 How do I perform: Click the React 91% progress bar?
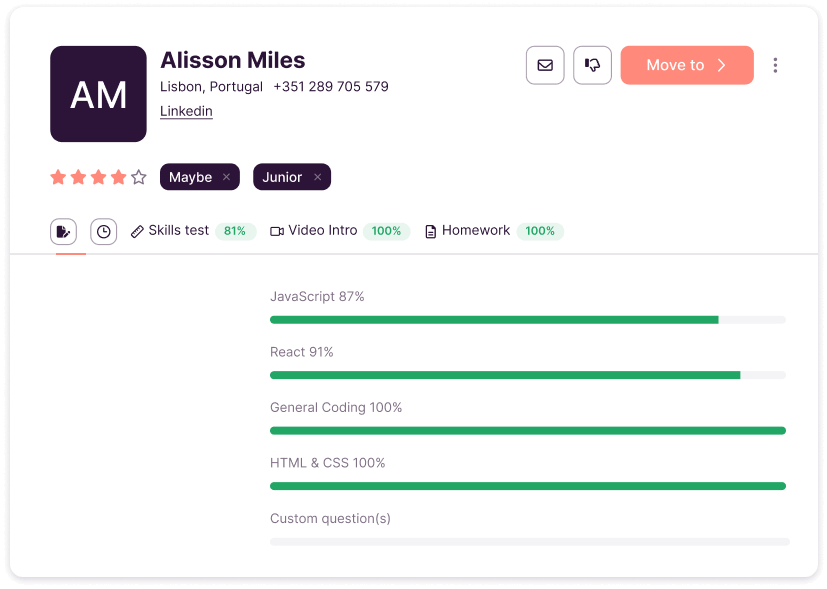coord(527,375)
